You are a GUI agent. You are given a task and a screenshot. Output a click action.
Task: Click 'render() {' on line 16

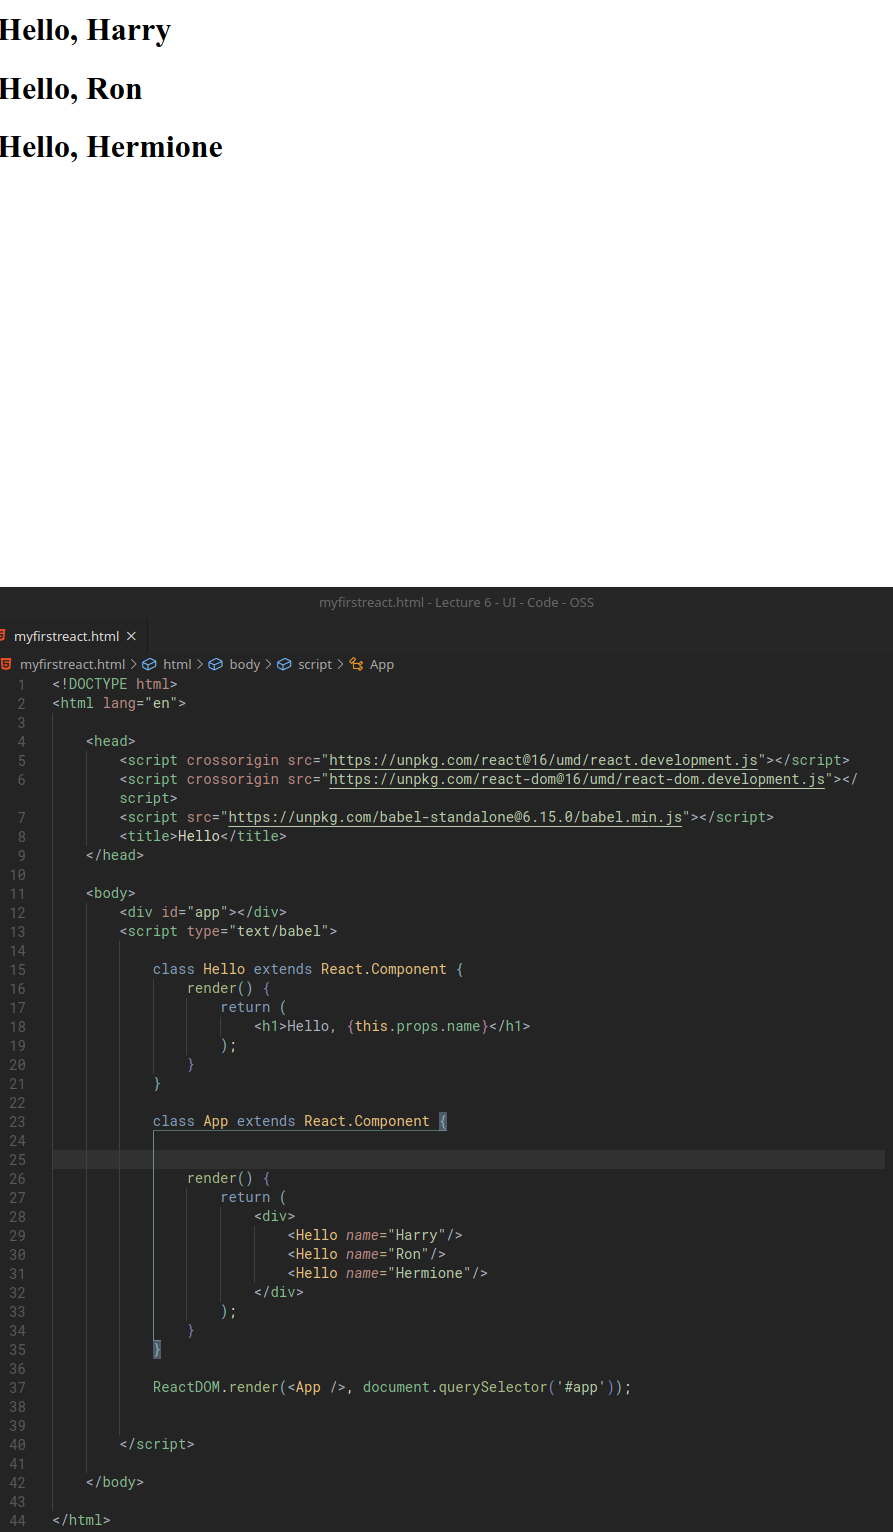point(229,988)
